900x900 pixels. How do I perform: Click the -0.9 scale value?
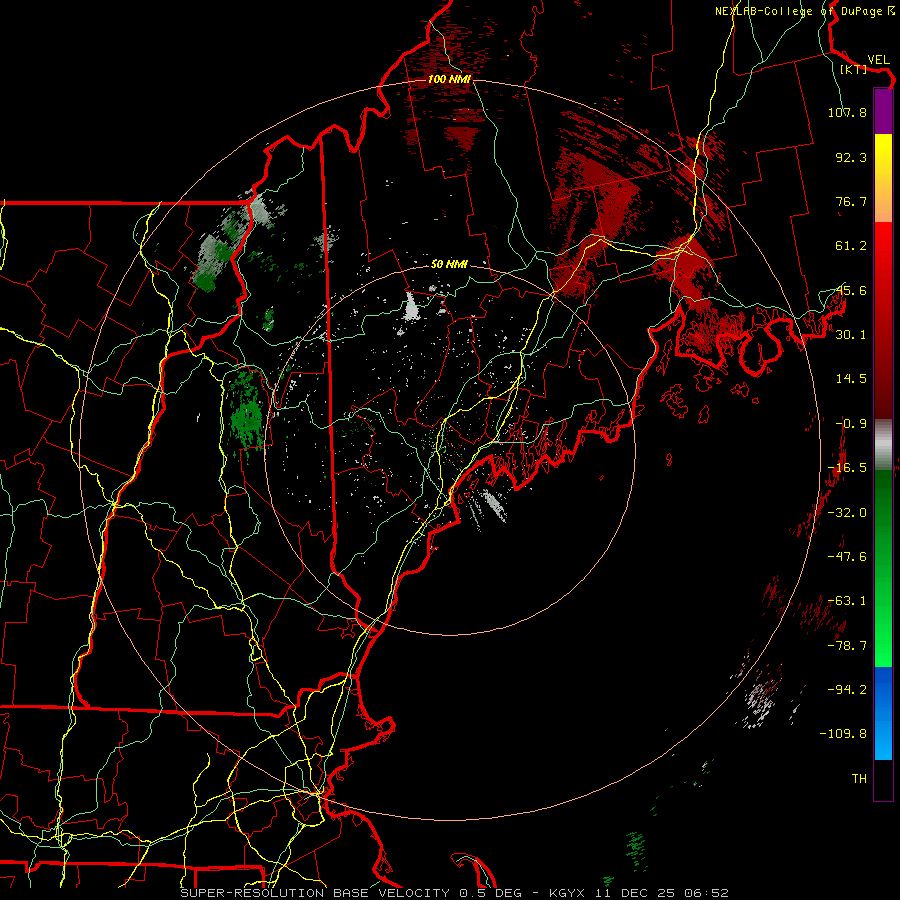click(851, 424)
